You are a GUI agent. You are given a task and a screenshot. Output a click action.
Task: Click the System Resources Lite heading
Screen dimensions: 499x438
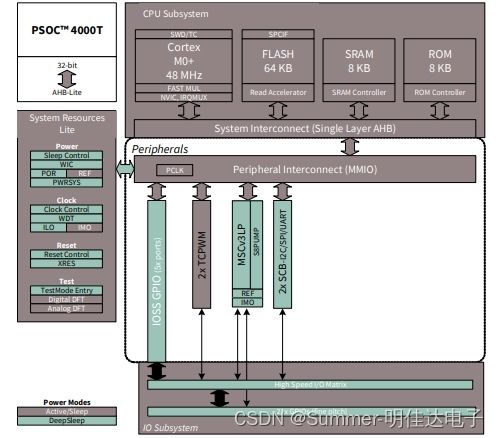click(x=67, y=124)
